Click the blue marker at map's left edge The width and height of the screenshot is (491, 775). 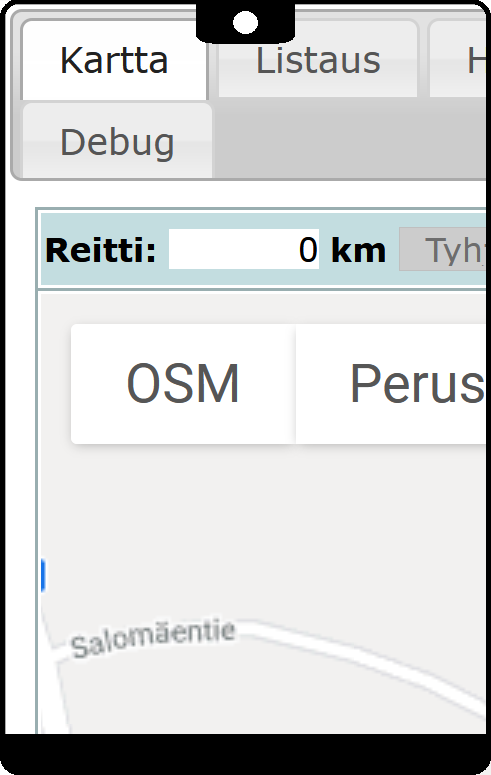pyautogui.click(x=43, y=575)
